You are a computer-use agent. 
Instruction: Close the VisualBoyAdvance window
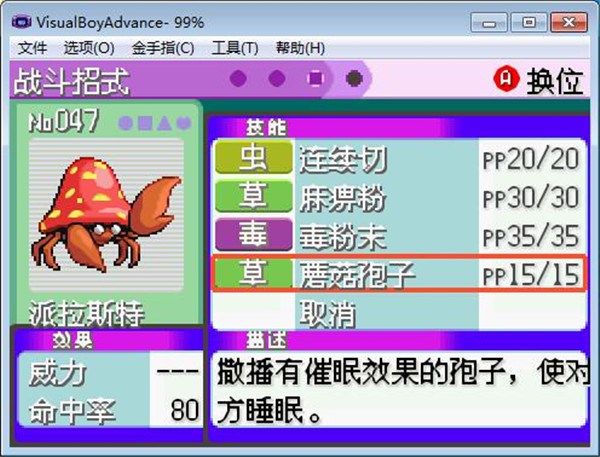[569, 23]
